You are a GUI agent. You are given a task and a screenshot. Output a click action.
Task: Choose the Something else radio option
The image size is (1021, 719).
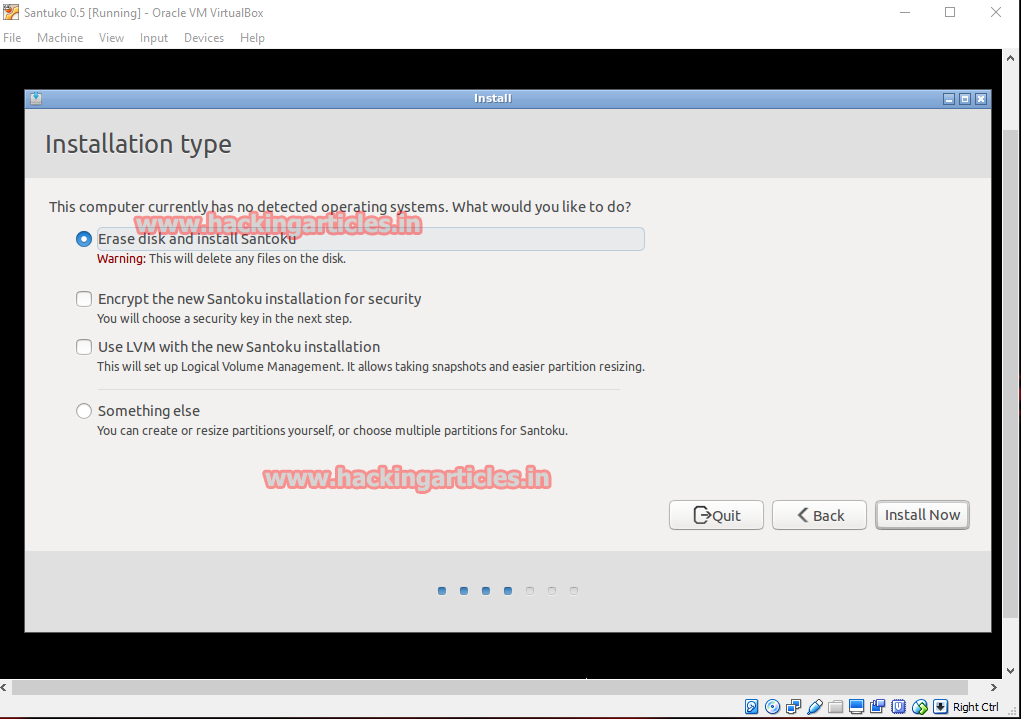tap(83, 411)
